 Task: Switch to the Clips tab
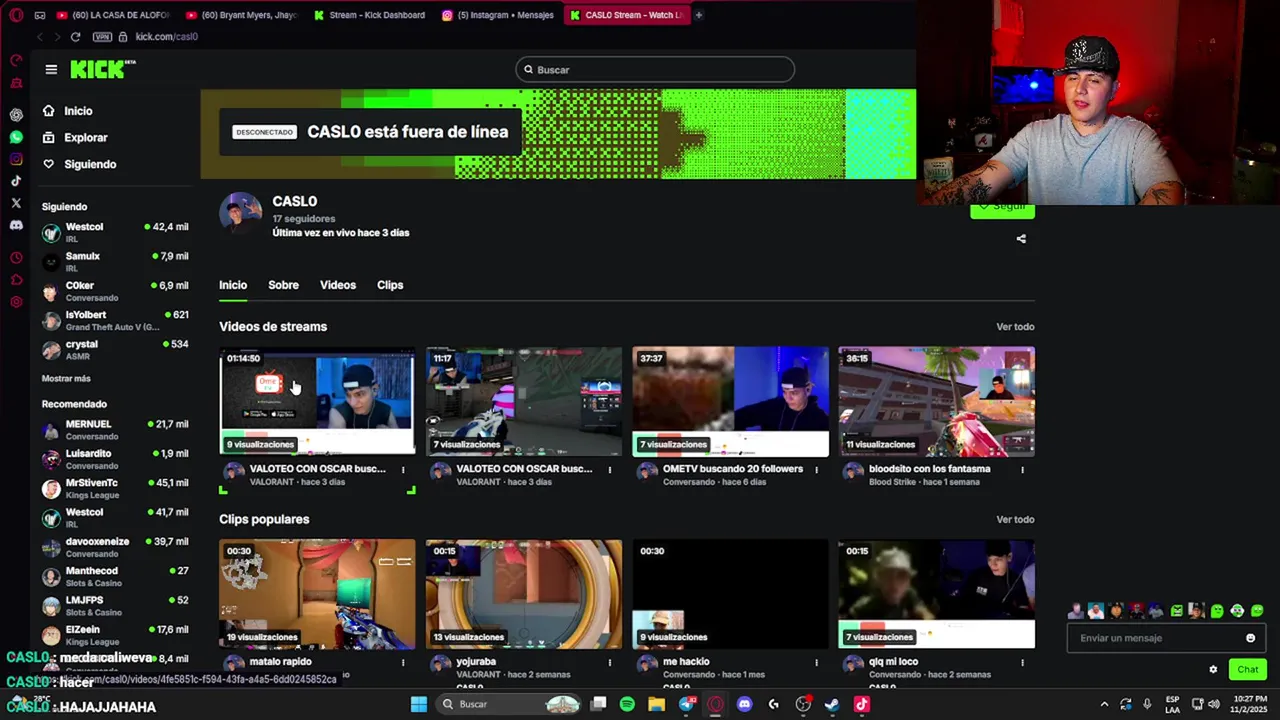[390, 285]
